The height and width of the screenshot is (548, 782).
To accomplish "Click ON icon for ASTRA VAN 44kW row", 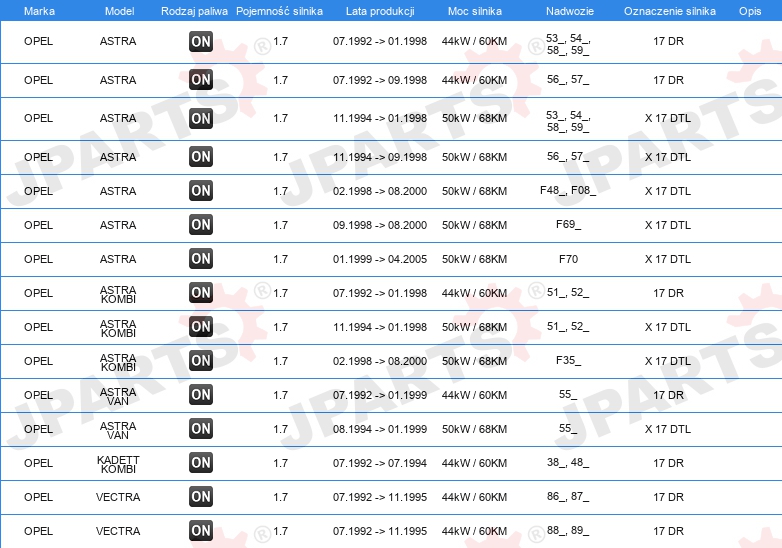I will click(x=201, y=395).
